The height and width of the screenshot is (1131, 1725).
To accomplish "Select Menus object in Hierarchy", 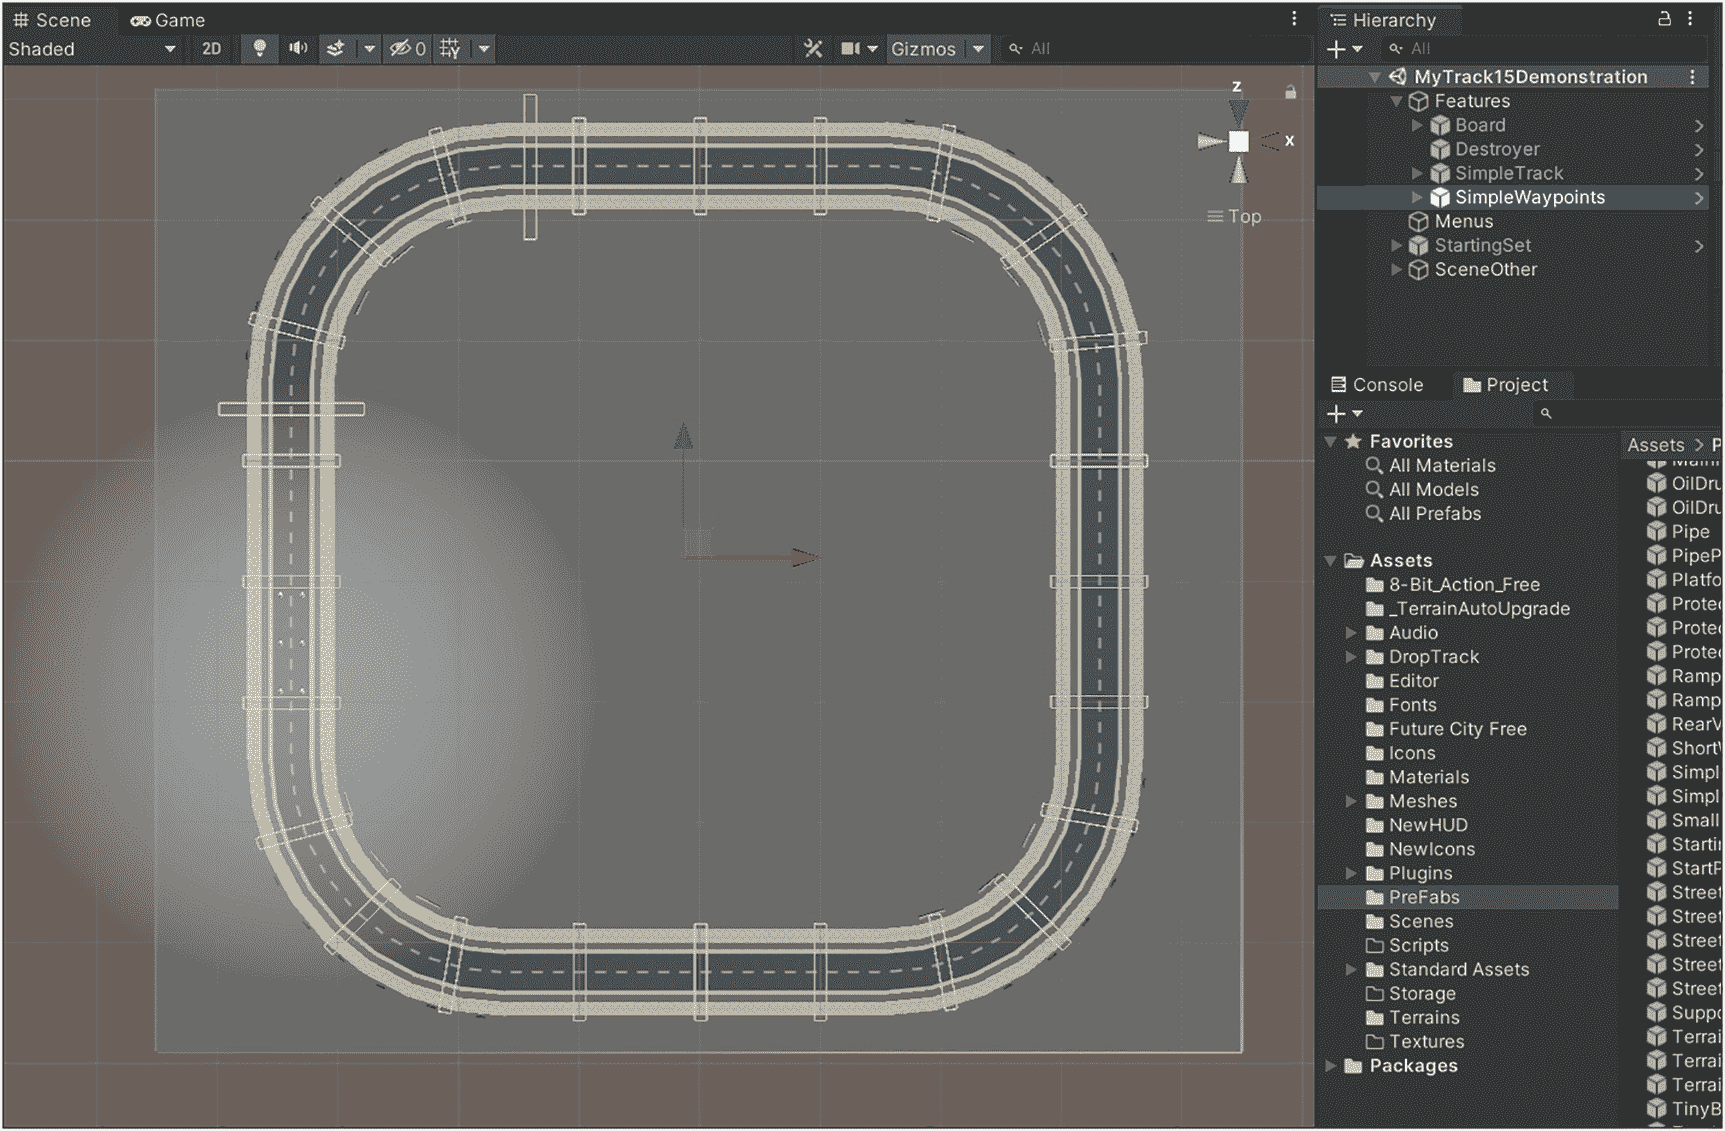I will (1463, 221).
